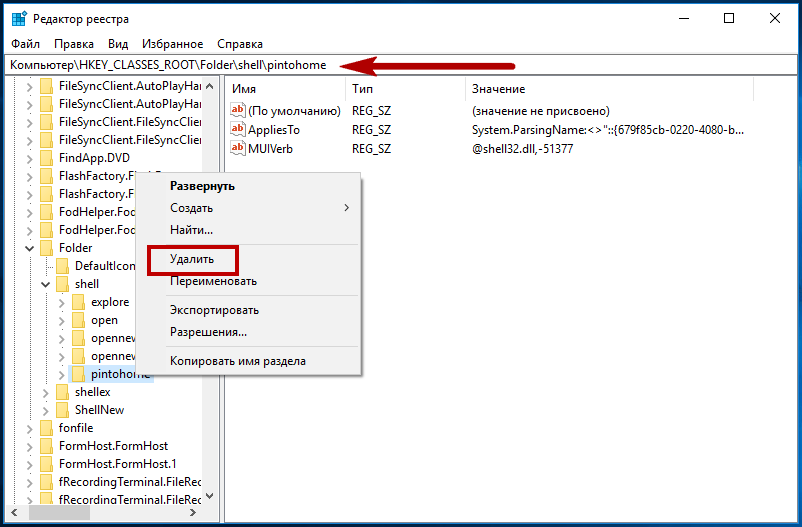Click the tree scroll-down arrow
The image size is (802, 527).
(210, 496)
